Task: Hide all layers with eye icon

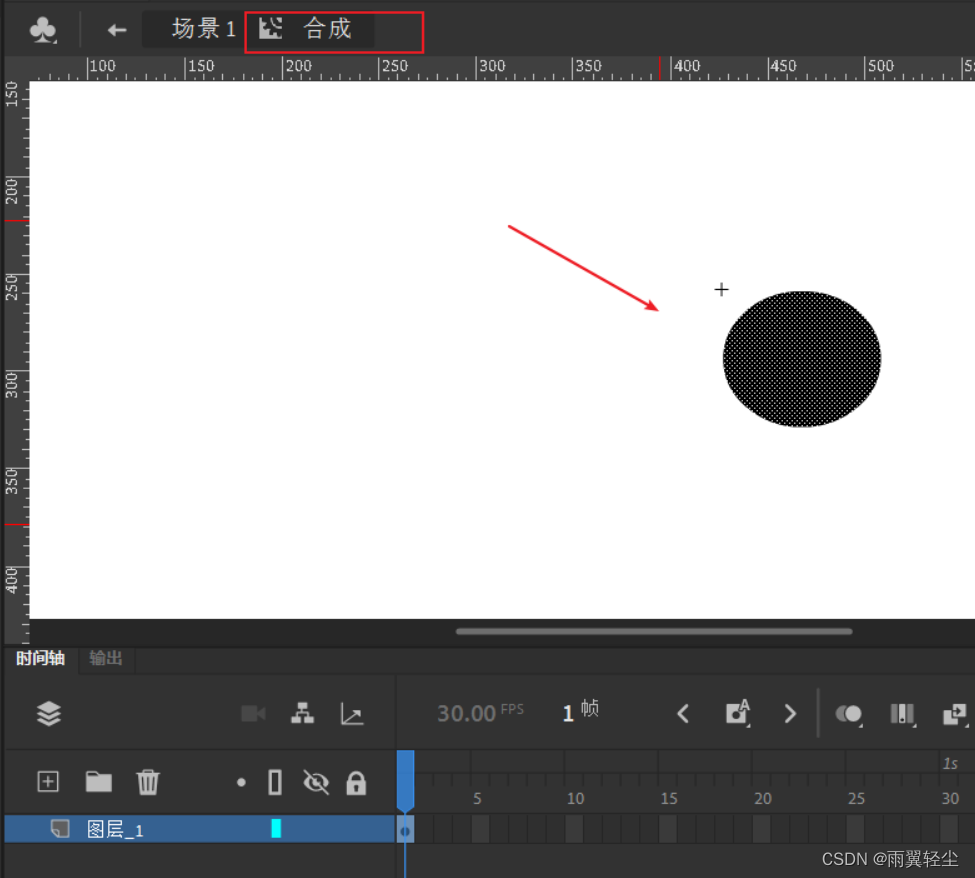Action: [316, 782]
